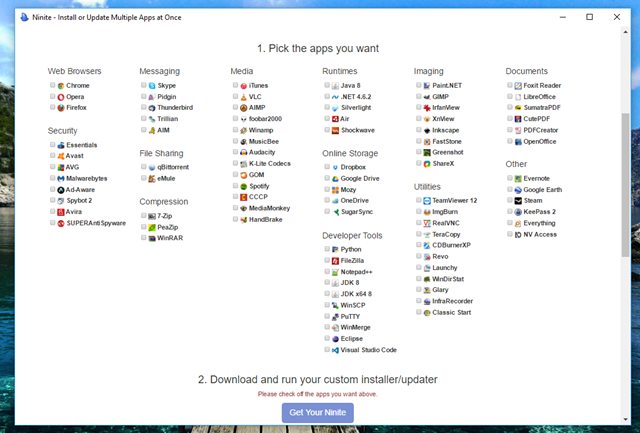
Task: Click the Spotify icon
Action: point(244,187)
